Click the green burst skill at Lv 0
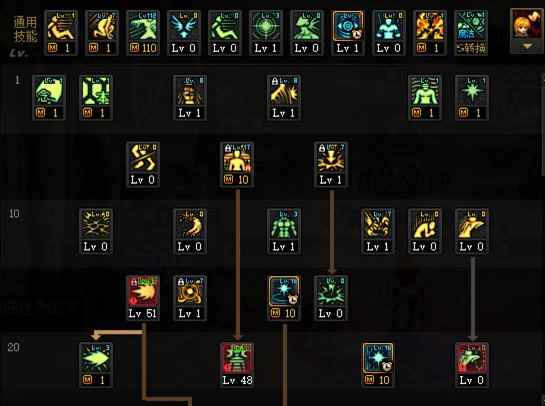Image resolution: width=545 pixels, height=406 pixels. point(331,298)
